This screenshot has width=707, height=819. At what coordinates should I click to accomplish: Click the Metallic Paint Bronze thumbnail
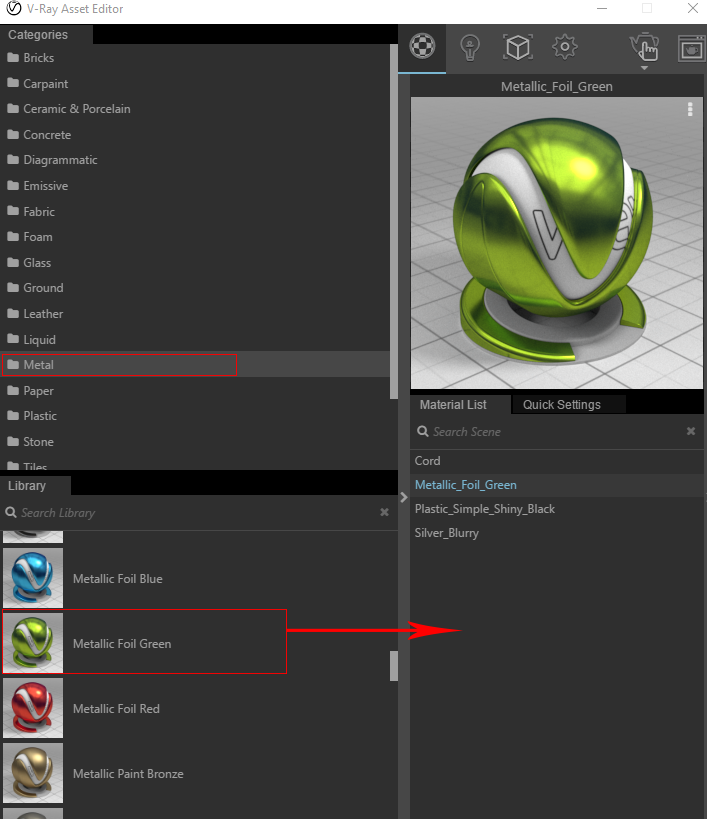(33, 773)
